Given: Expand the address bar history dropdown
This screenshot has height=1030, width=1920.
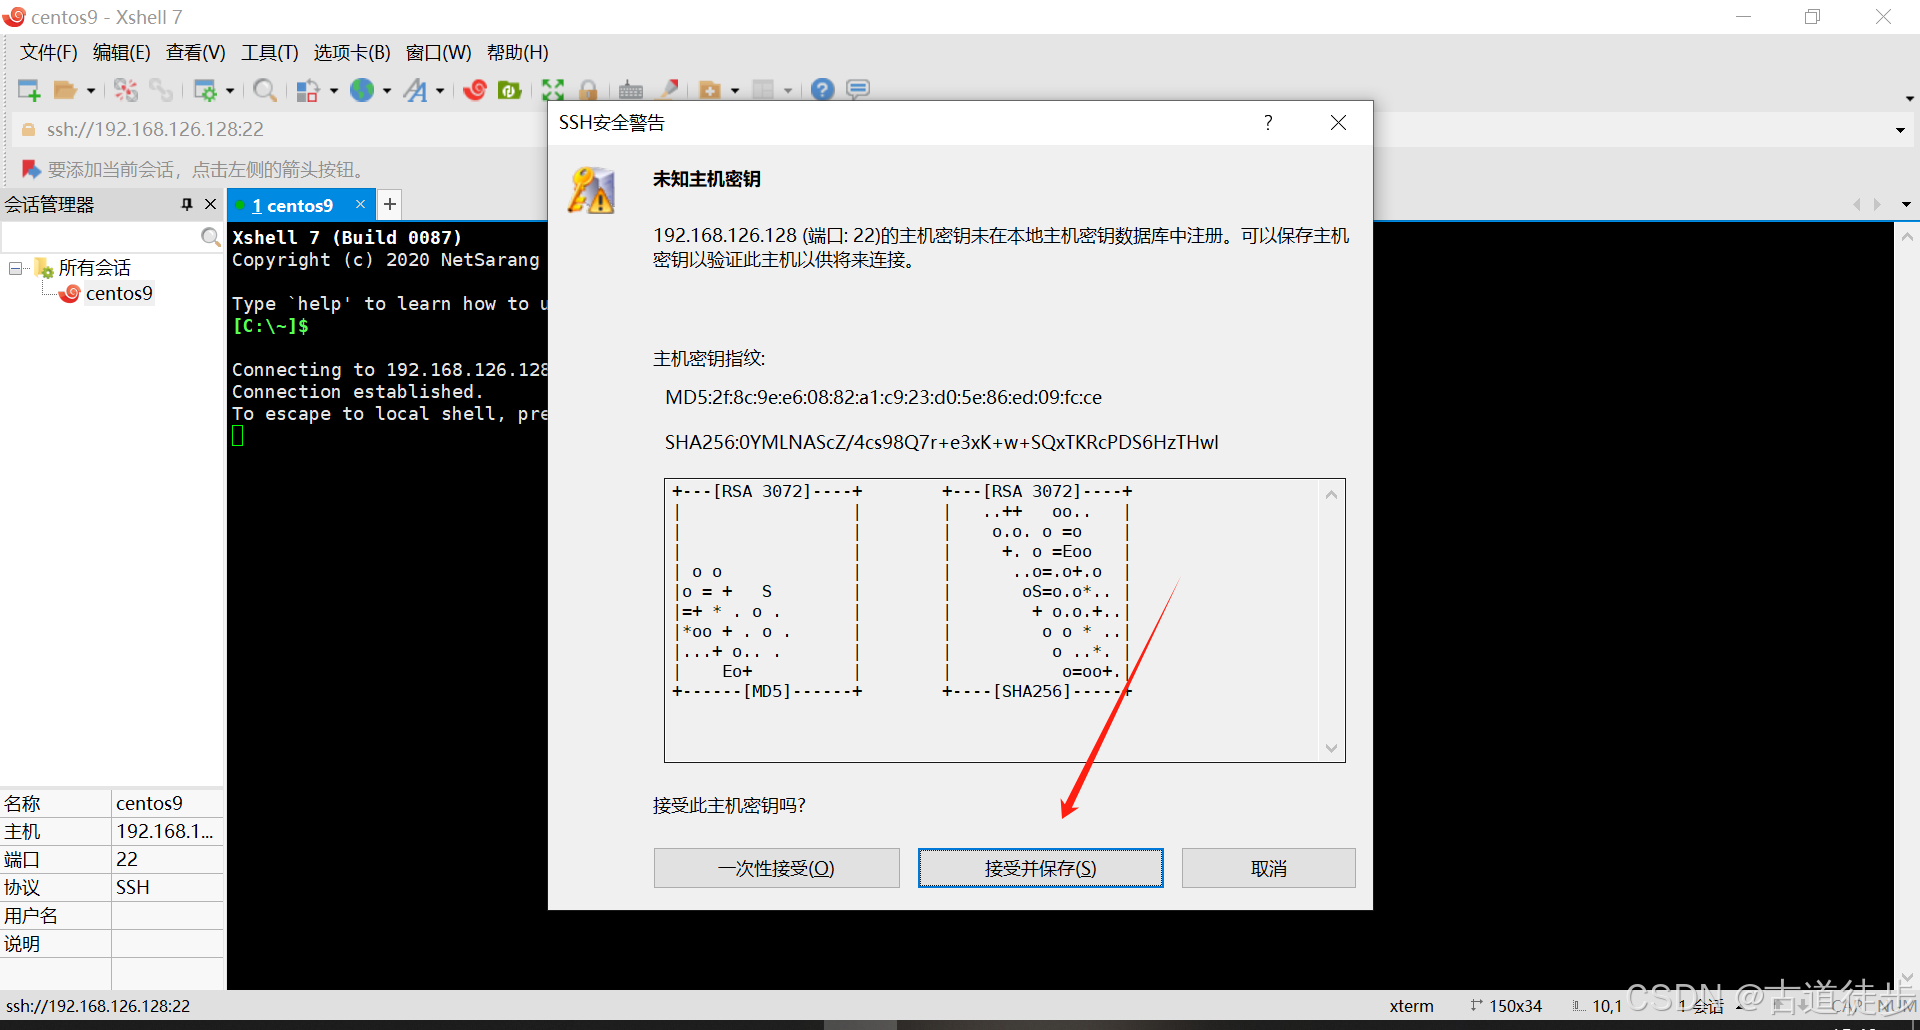Looking at the screenshot, I should coord(1900,130).
